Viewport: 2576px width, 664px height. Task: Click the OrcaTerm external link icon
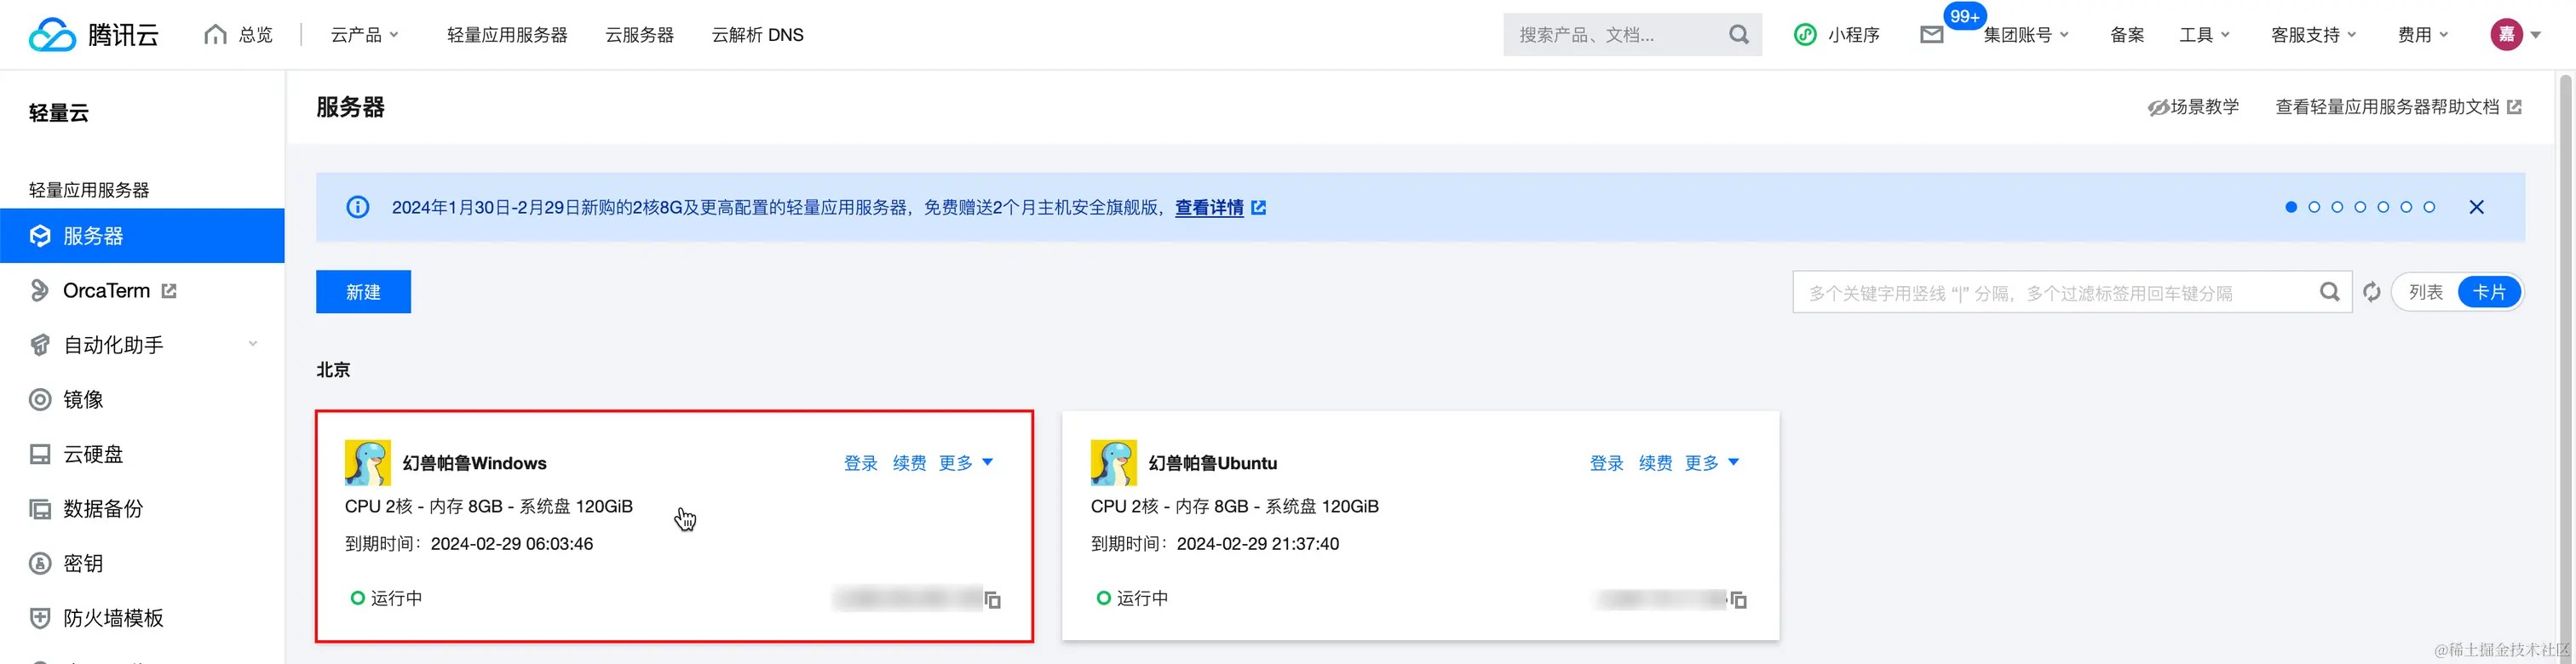click(x=169, y=291)
